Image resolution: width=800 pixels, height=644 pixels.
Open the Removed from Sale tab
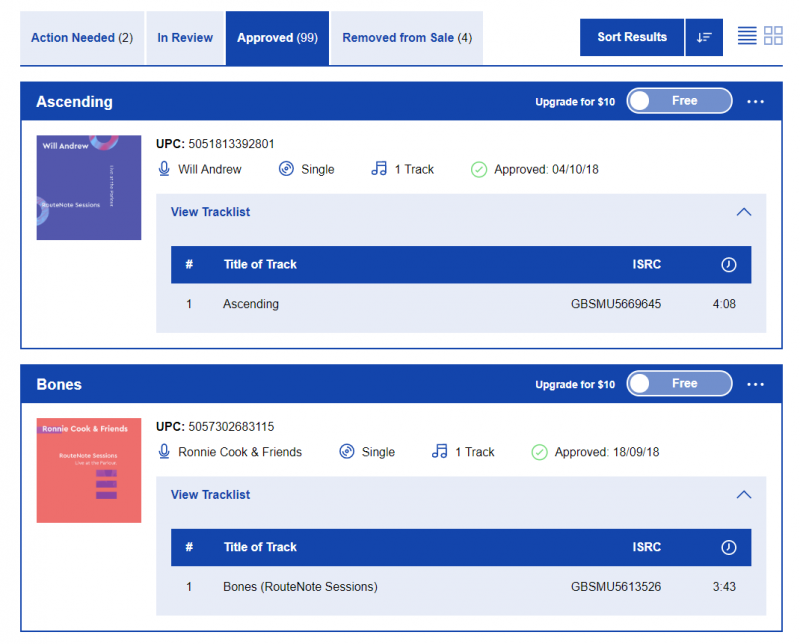pyautogui.click(x=406, y=37)
